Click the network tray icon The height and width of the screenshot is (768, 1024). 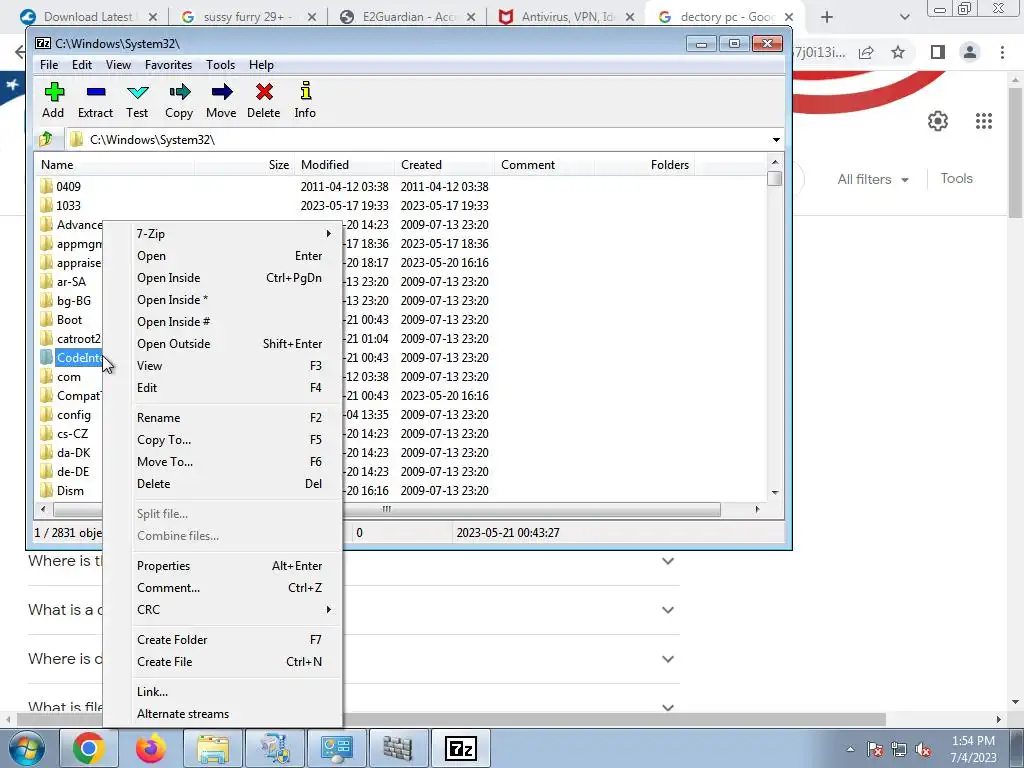click(899, 750)
